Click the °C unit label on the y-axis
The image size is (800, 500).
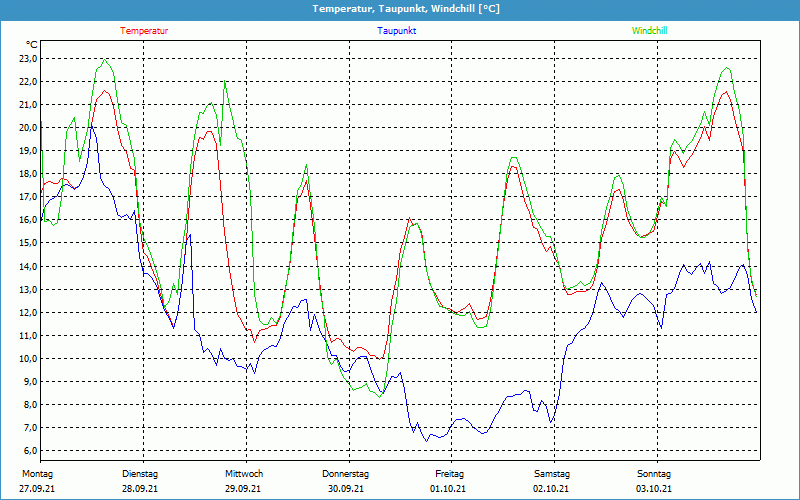(32, 45)
